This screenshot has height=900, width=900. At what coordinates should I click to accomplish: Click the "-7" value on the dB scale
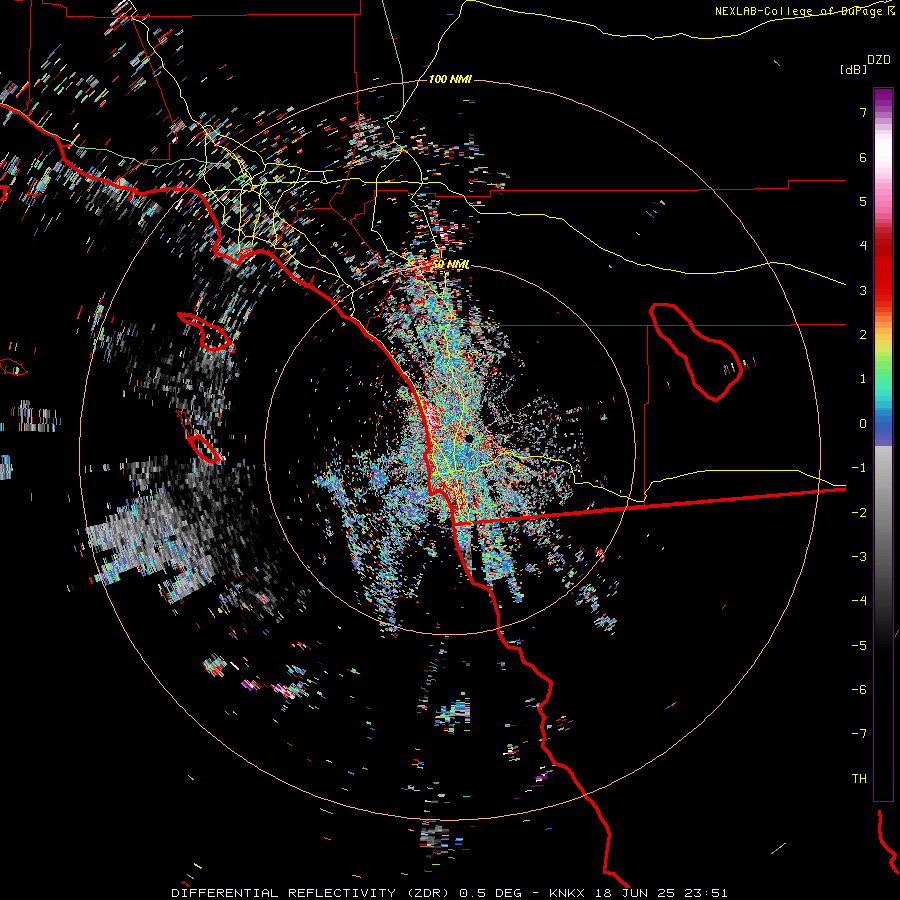[859, 734]
